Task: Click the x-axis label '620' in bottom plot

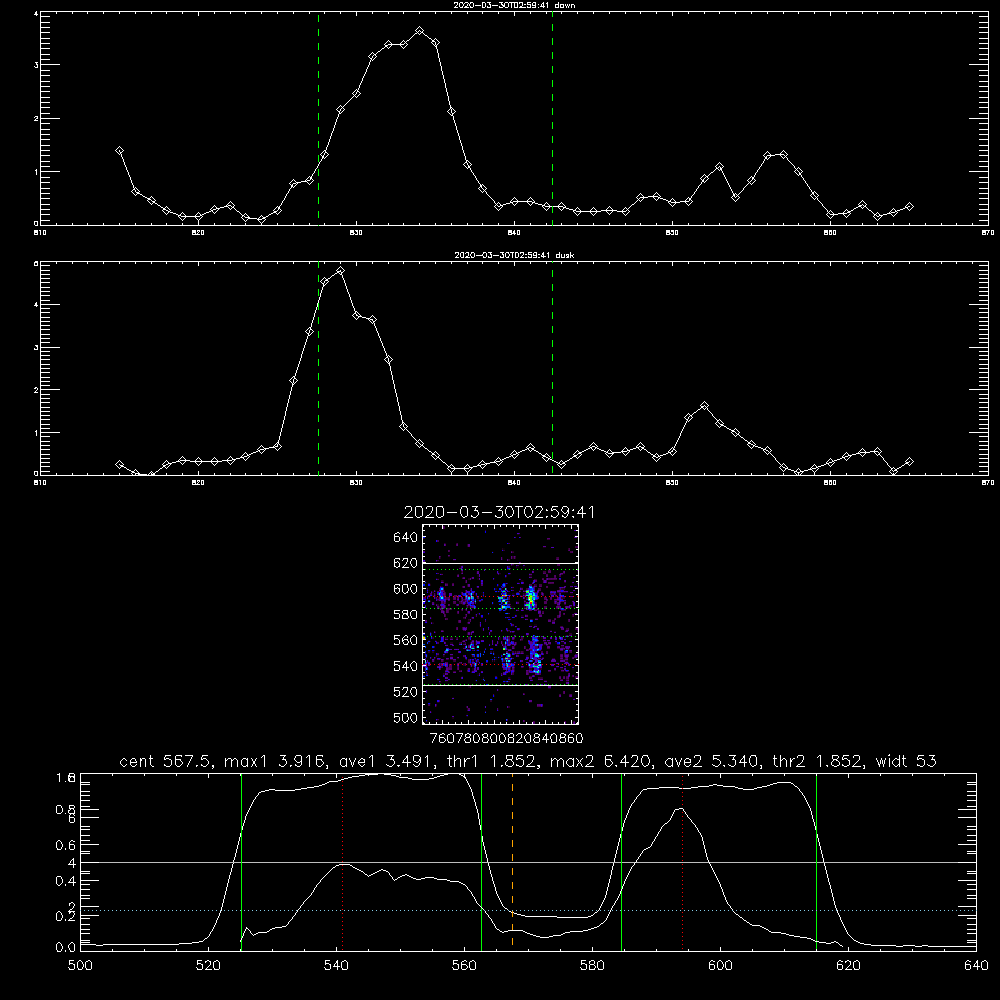Action: (x=848, y=966)
